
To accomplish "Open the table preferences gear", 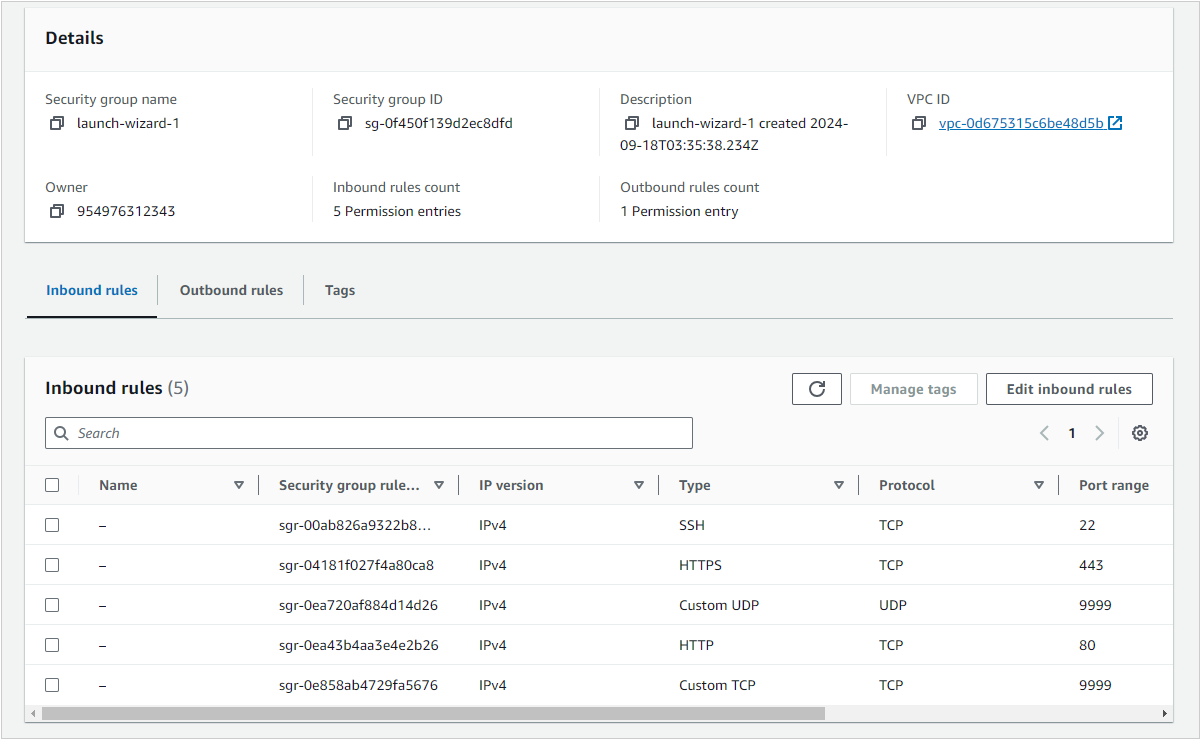I will (x=1139, y=432).
